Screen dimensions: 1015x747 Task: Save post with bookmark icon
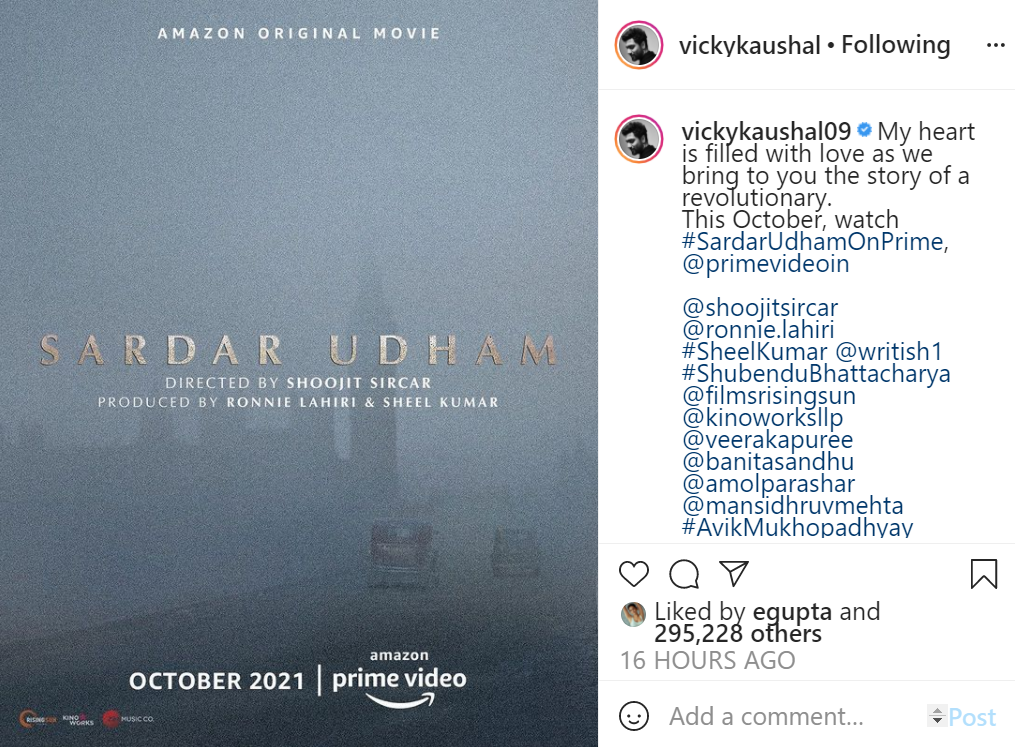coord(983,574)
